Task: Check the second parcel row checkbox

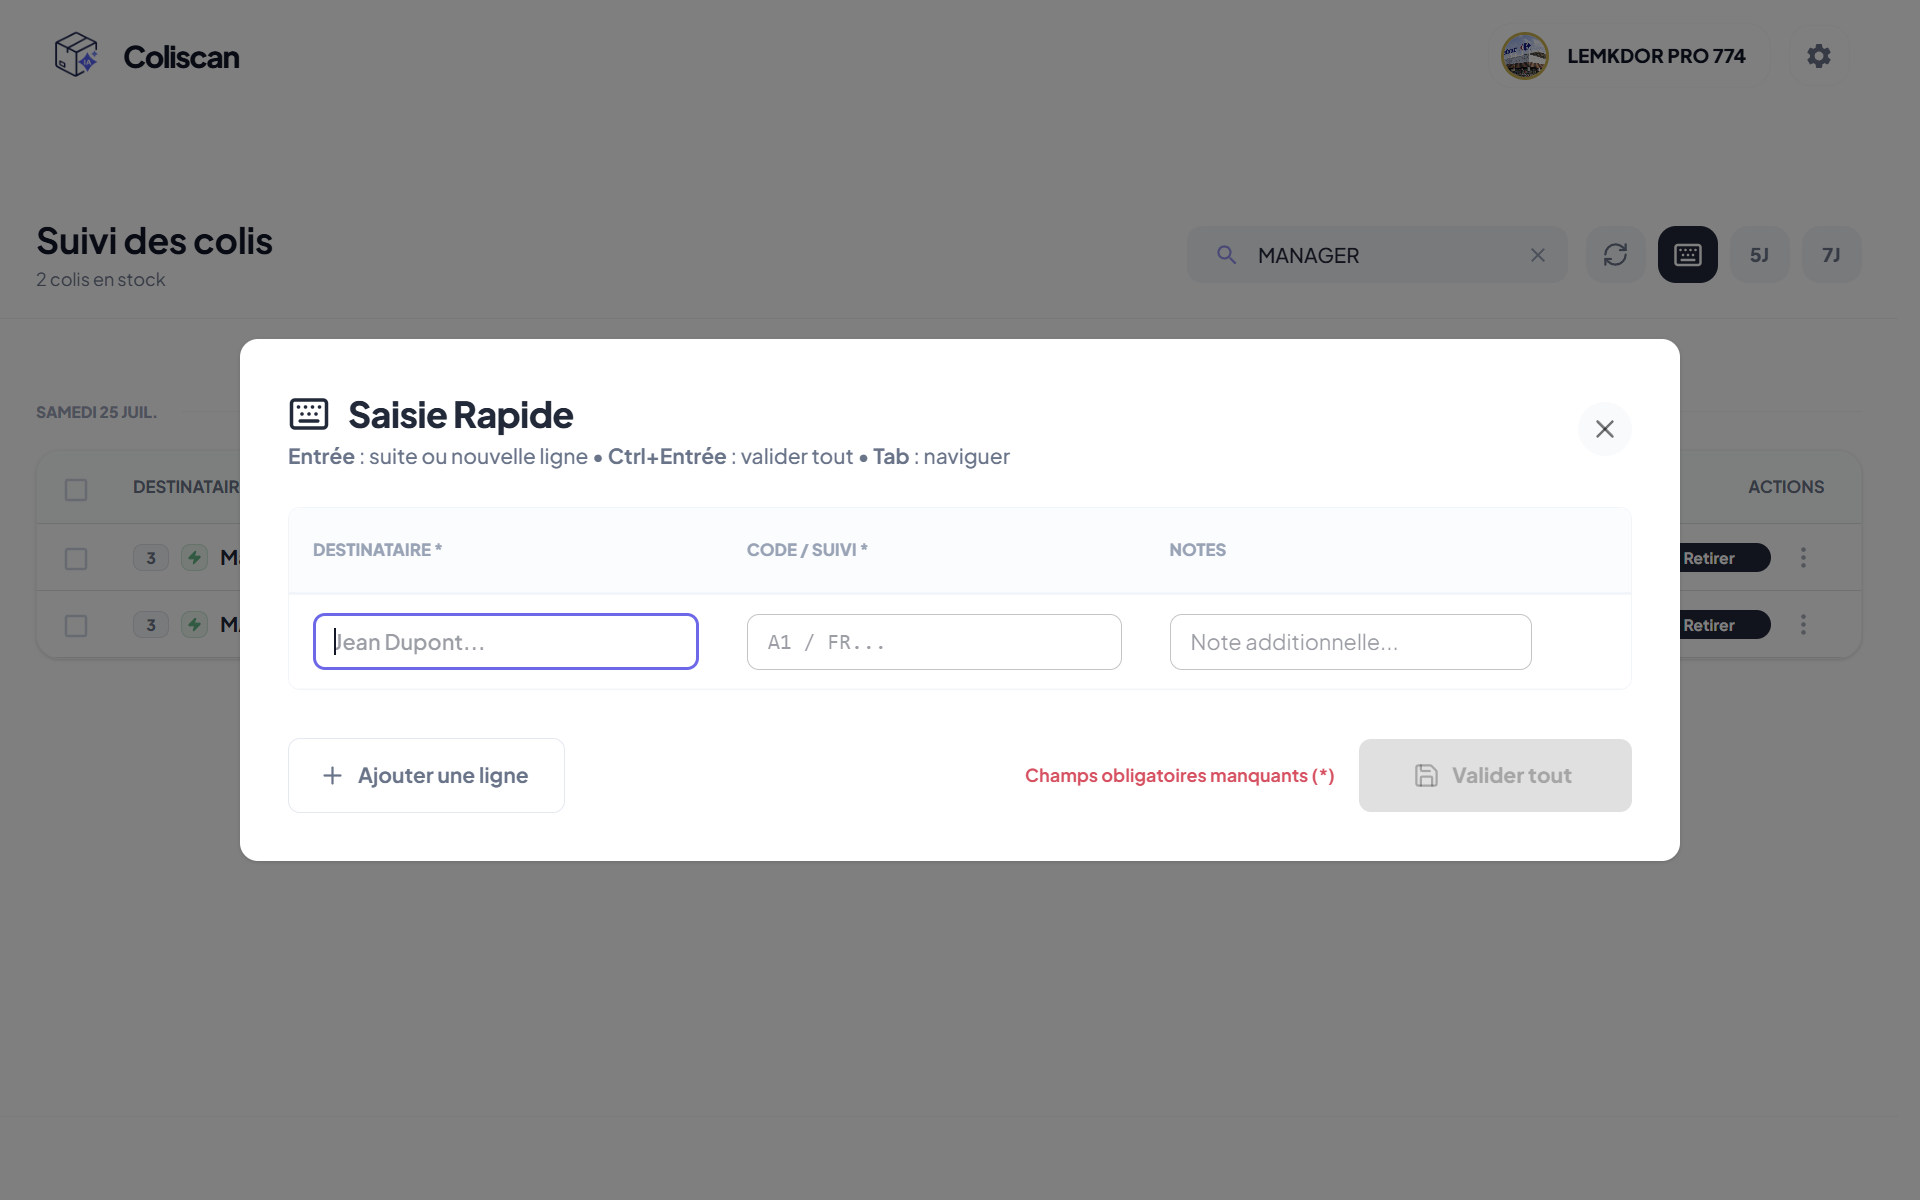Action: 76,626
